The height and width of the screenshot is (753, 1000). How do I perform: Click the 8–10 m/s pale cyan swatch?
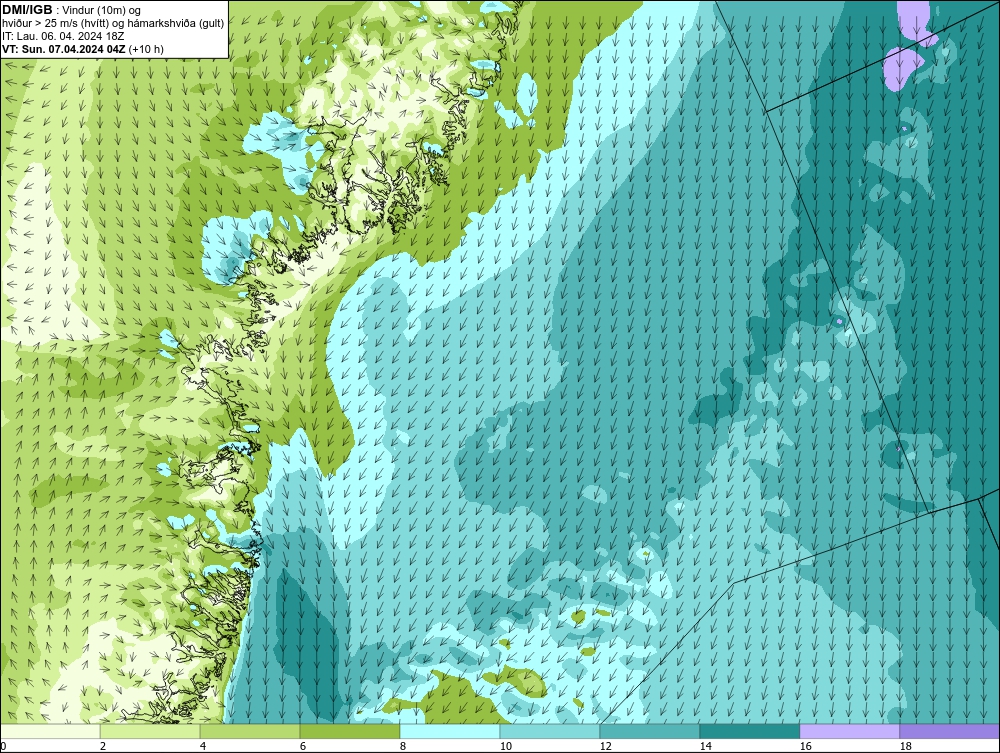click(450, 731)
